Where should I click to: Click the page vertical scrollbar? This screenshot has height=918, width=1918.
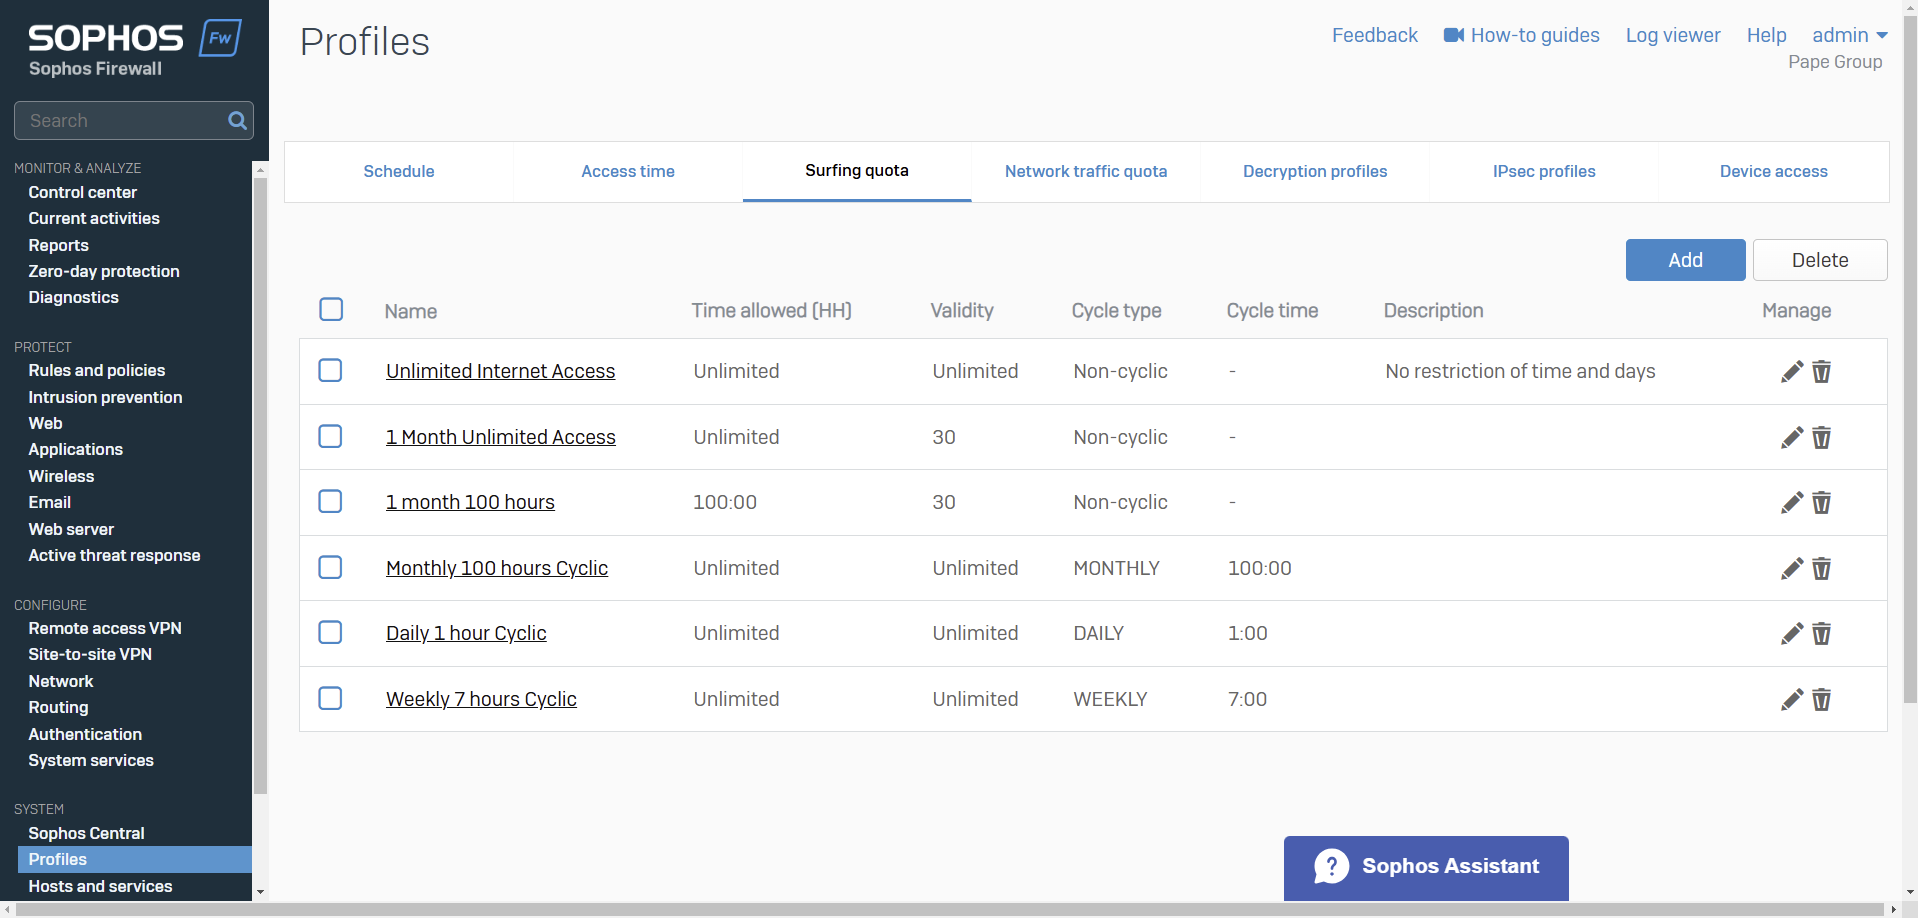coord(1910,360)
